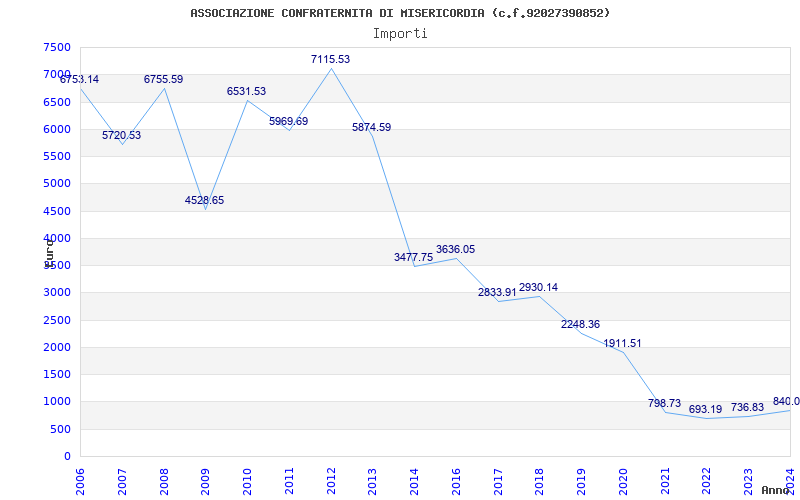Viewport: 800px width, 500px height.
Task: Click the 6531.53 data value
Action: [x=246, y=92]
